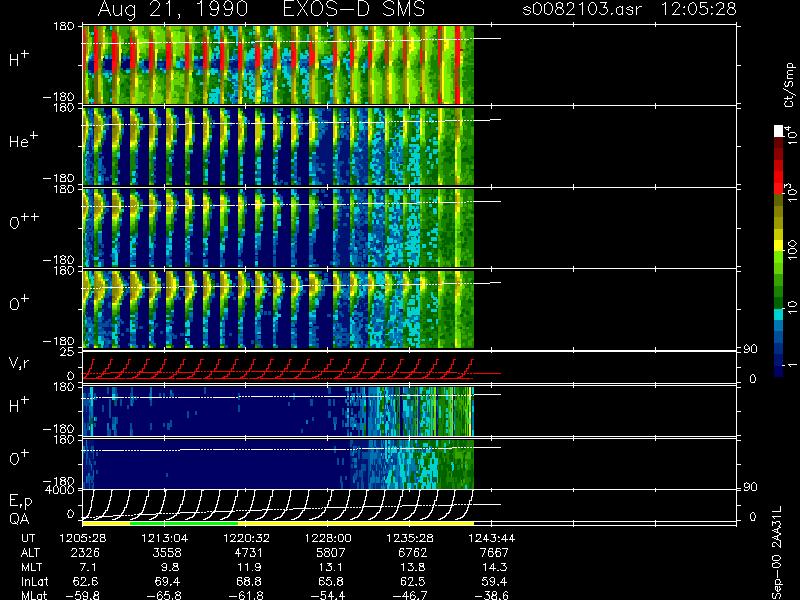Pick the cyan colorbar segment near 10
This screenshot has height=600, width=800.
779,314
